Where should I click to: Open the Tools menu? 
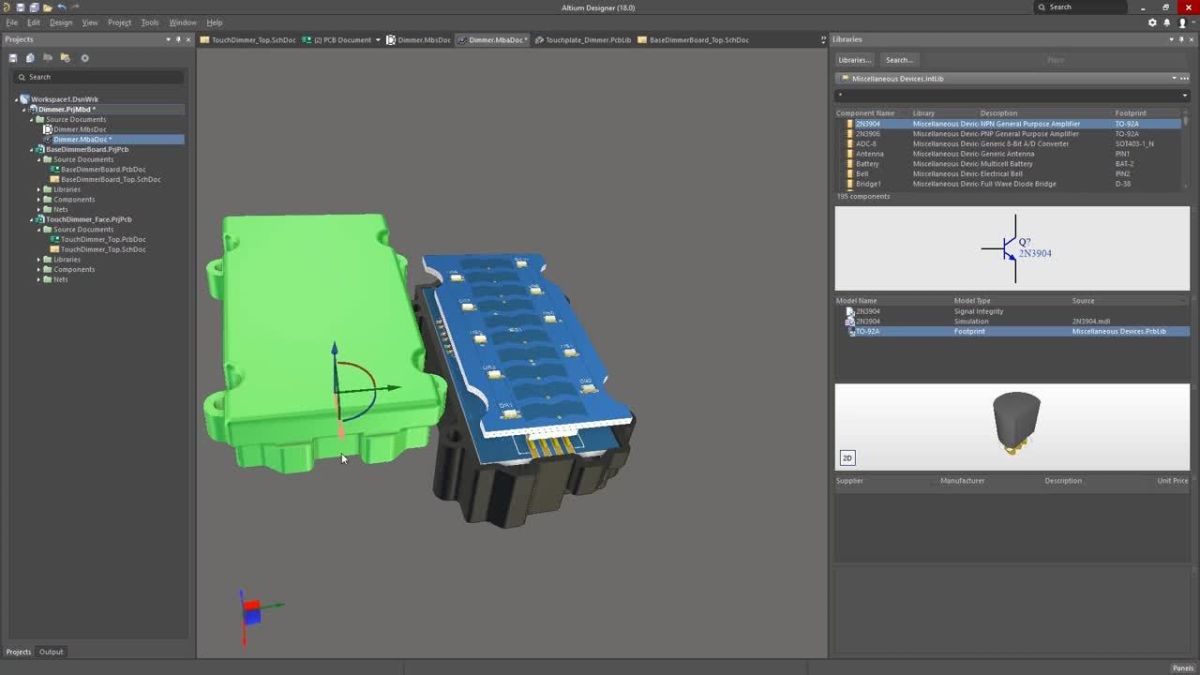click(150, 22)
